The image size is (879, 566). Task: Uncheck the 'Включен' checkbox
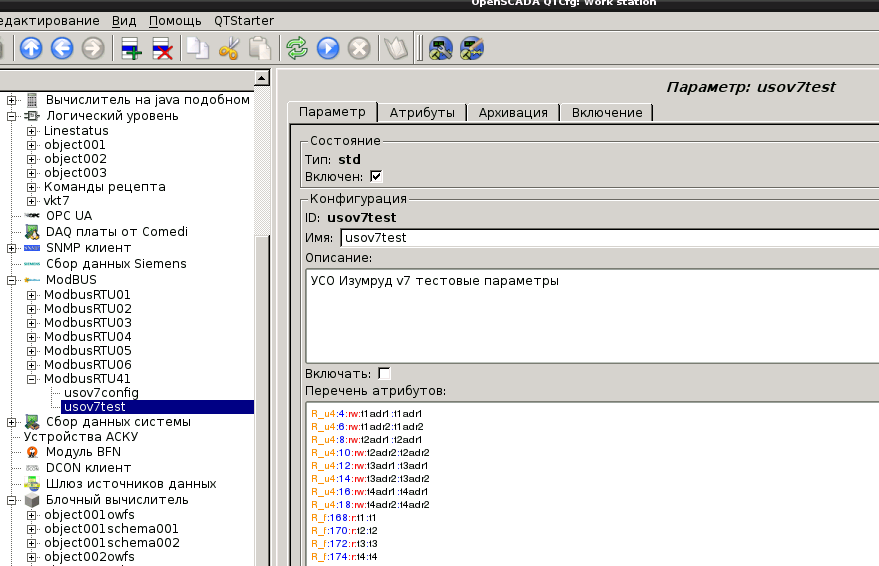point(376,177)
